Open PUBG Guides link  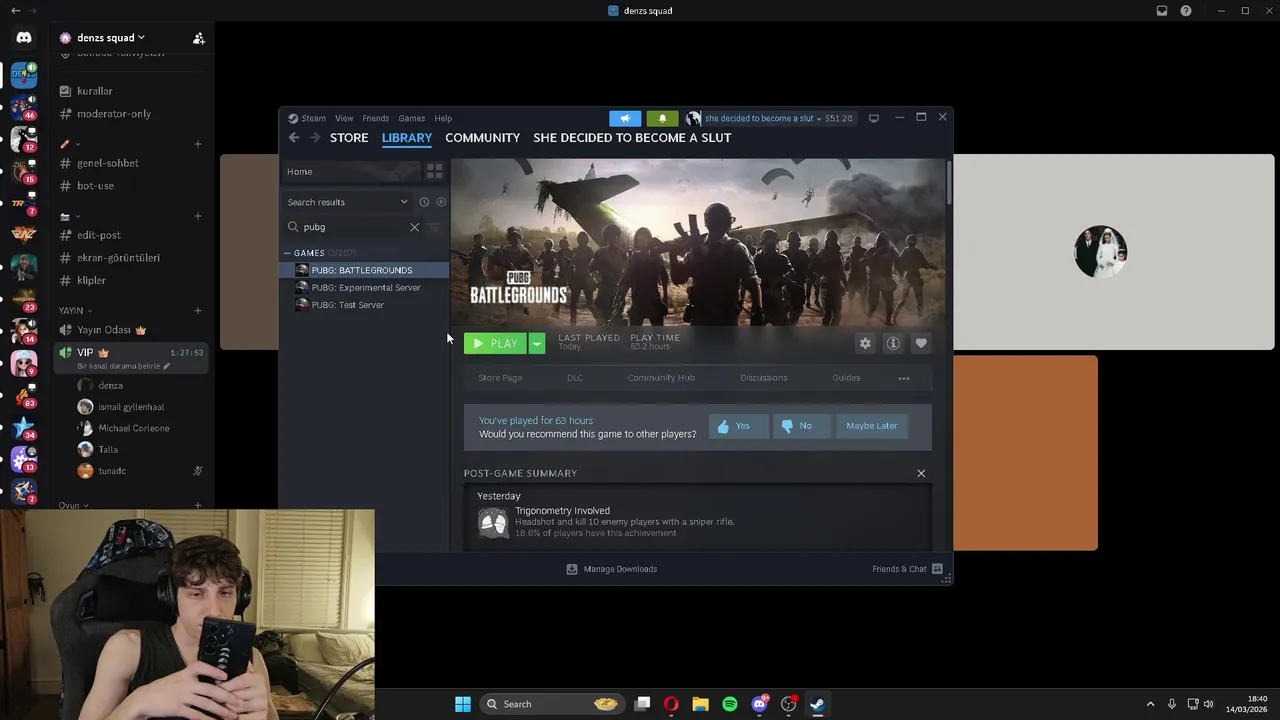coord(846,378)
